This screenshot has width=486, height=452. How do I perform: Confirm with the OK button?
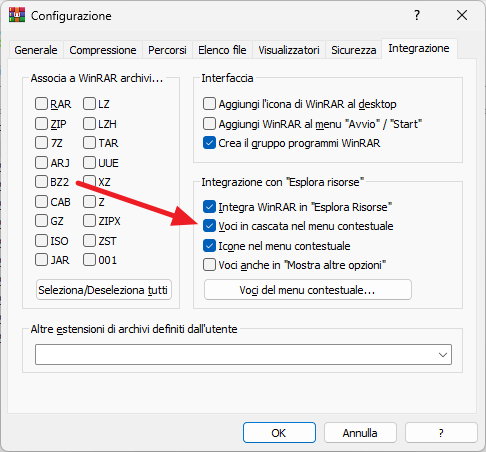pyautogui.click(x=279, y=433)
